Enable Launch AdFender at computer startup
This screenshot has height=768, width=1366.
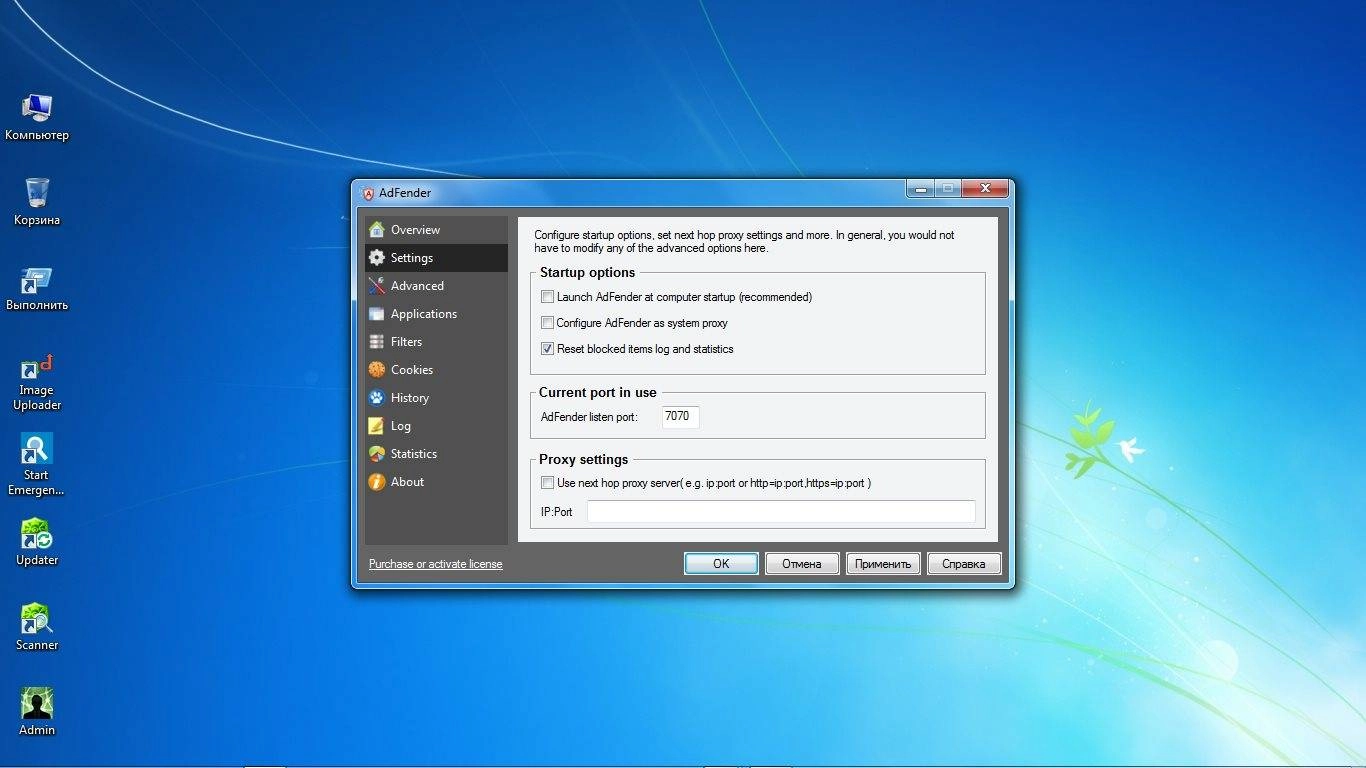tap(547, 297)
